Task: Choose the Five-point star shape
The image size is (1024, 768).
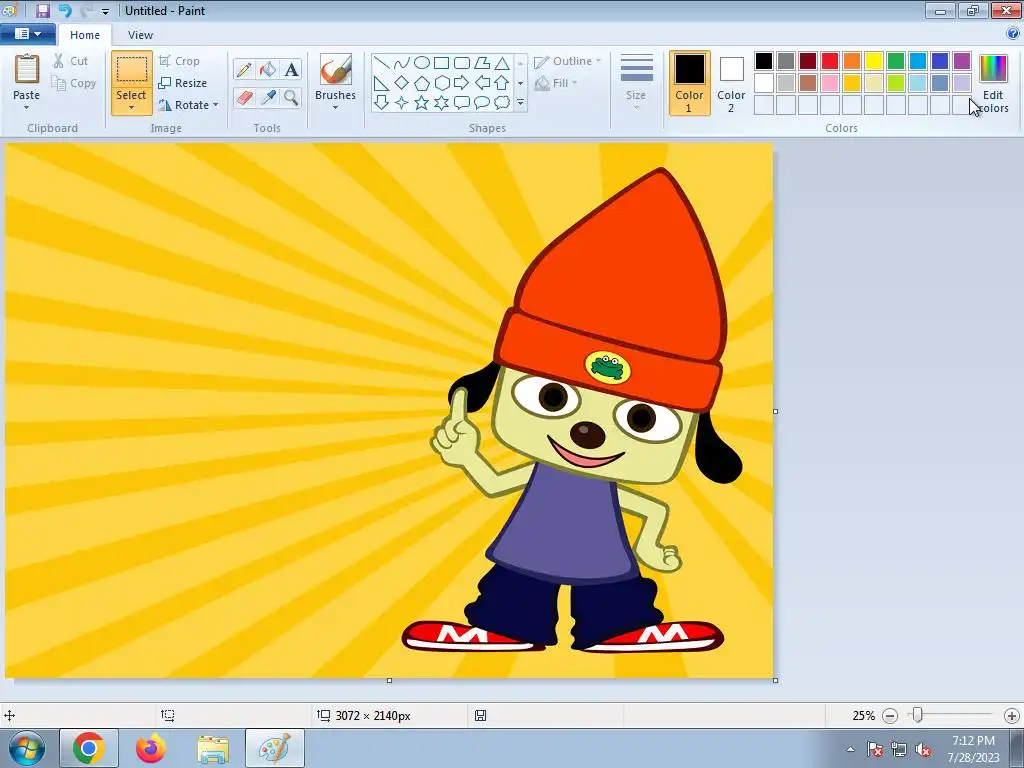Action: click(x=422, y=103)
